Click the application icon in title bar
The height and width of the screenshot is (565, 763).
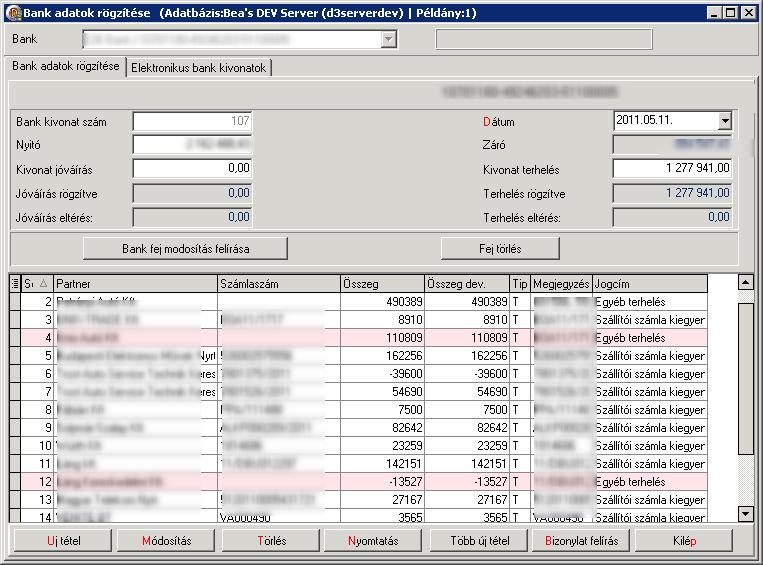point(15,13)
